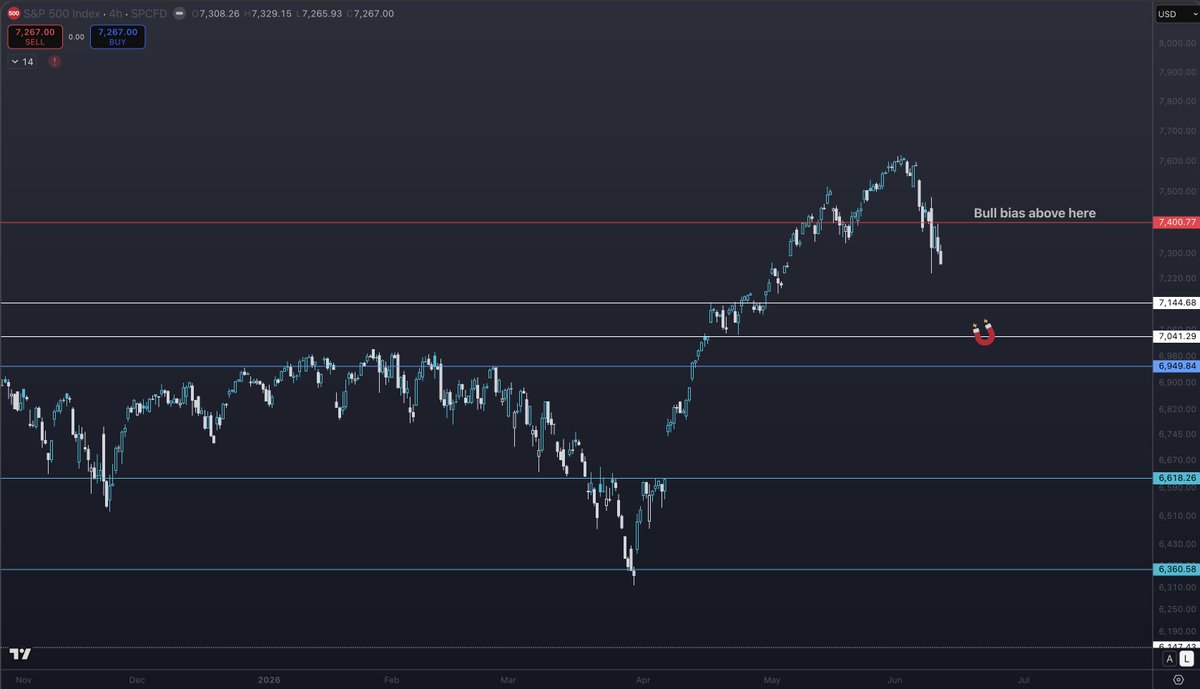Click the S&P 500 red symbol logo
The width and height of the screenshot is (1200, 689).
point(14,14)
